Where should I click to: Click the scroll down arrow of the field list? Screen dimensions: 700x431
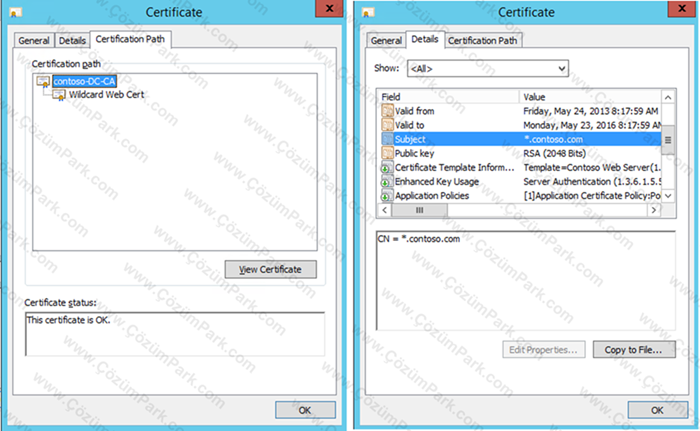(x=668, y=196)
